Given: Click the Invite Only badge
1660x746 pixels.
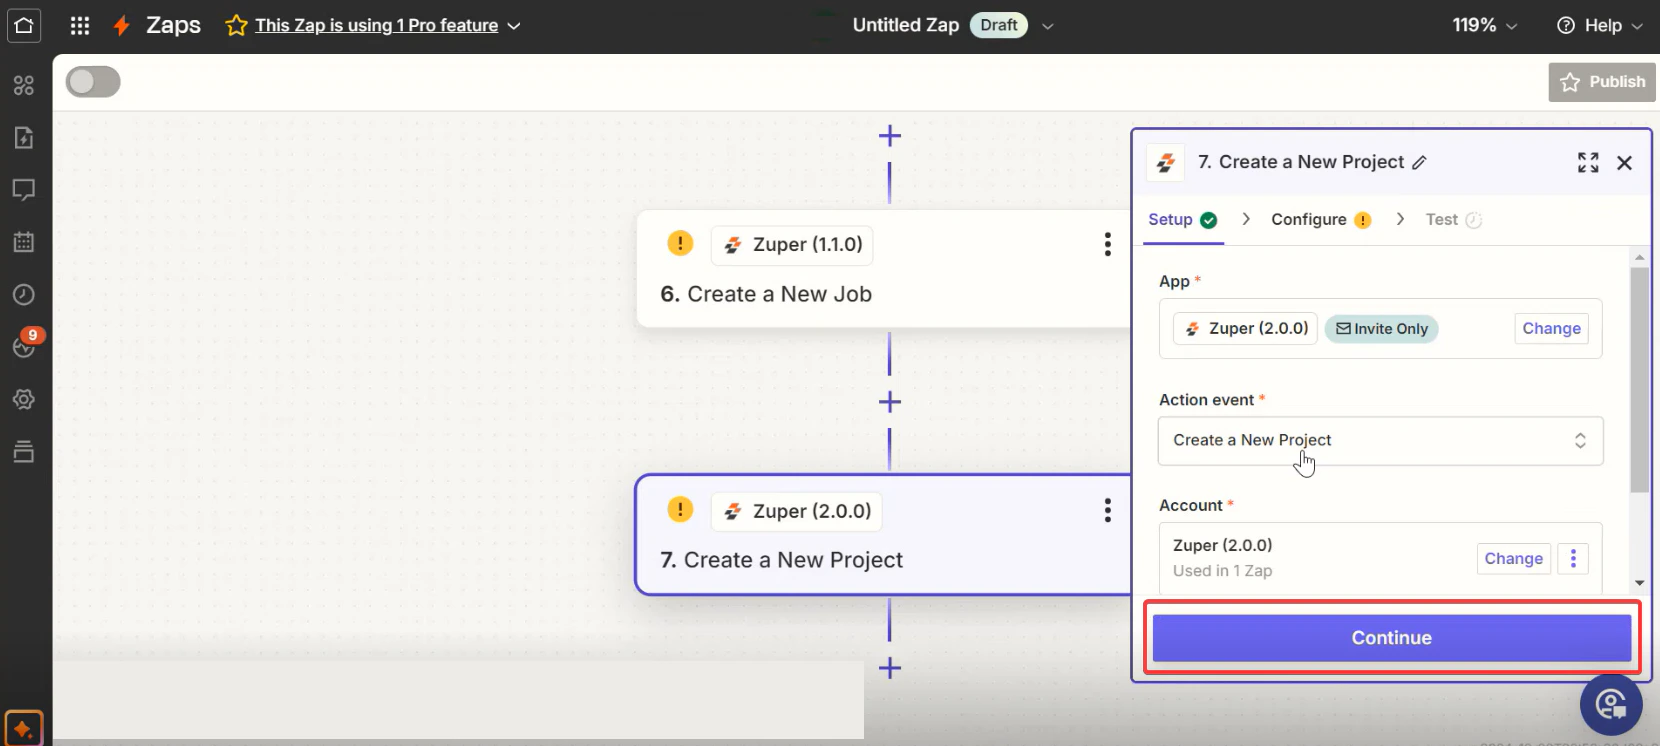Looking at the screenshot, I should [x=1381, y=329].
